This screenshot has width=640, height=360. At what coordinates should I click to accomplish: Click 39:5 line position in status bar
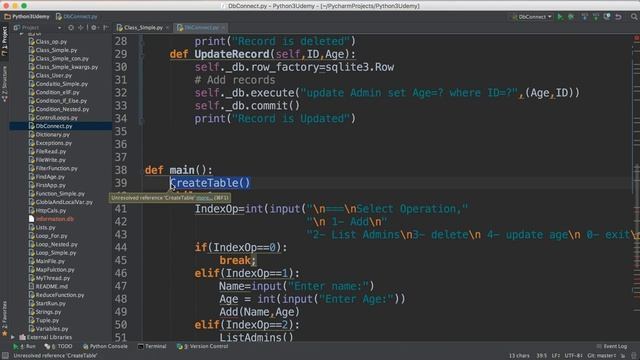[x=542, y=356]
